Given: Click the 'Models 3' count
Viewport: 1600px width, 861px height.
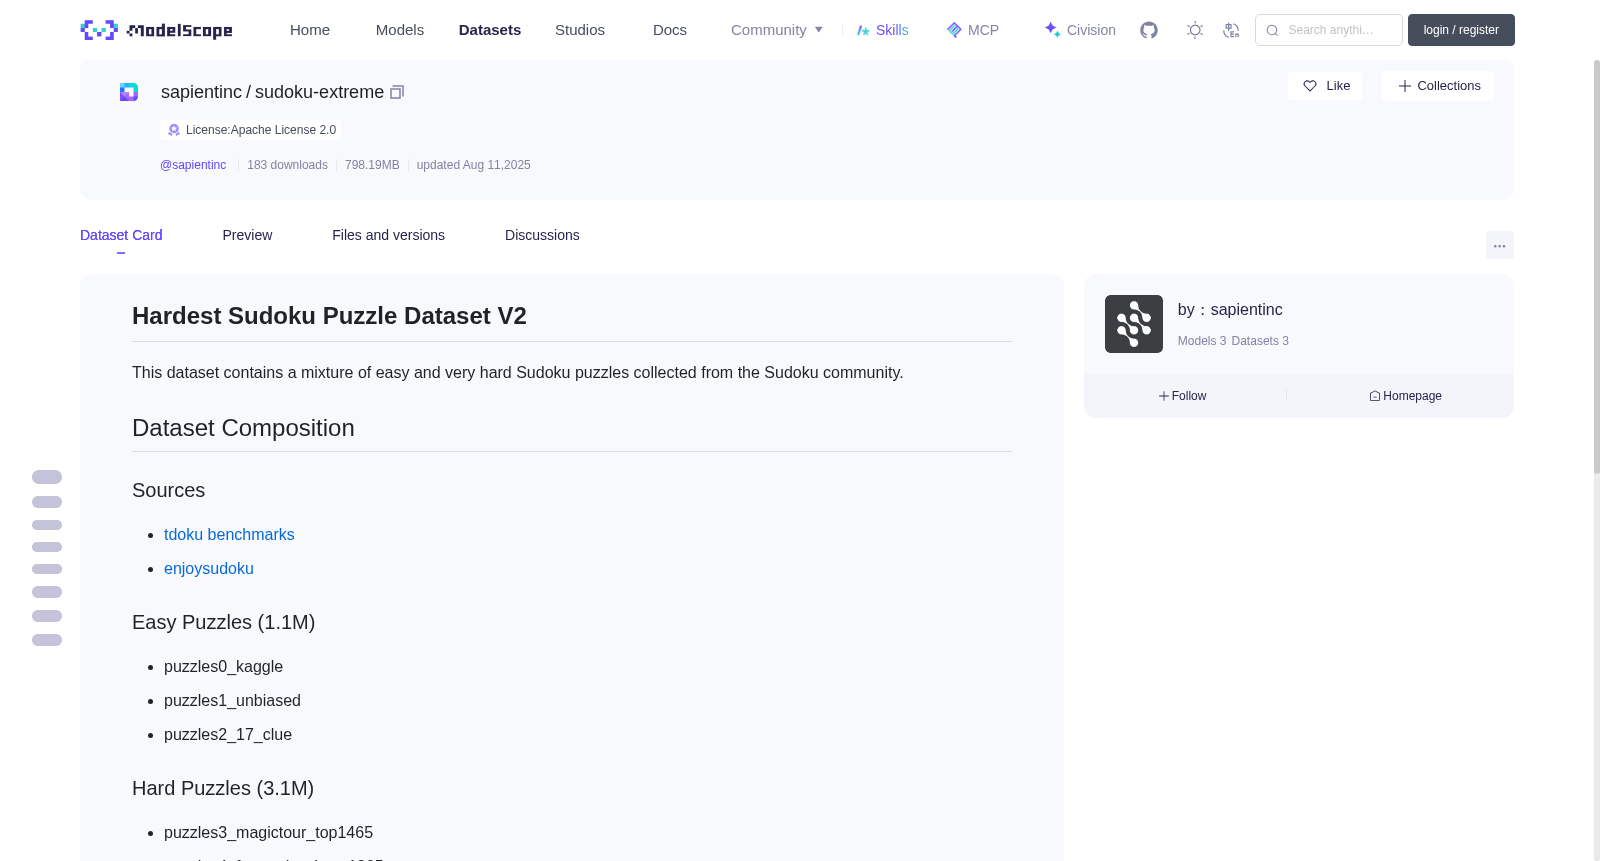Looking at the screenshot, I should coord(1202,341).
